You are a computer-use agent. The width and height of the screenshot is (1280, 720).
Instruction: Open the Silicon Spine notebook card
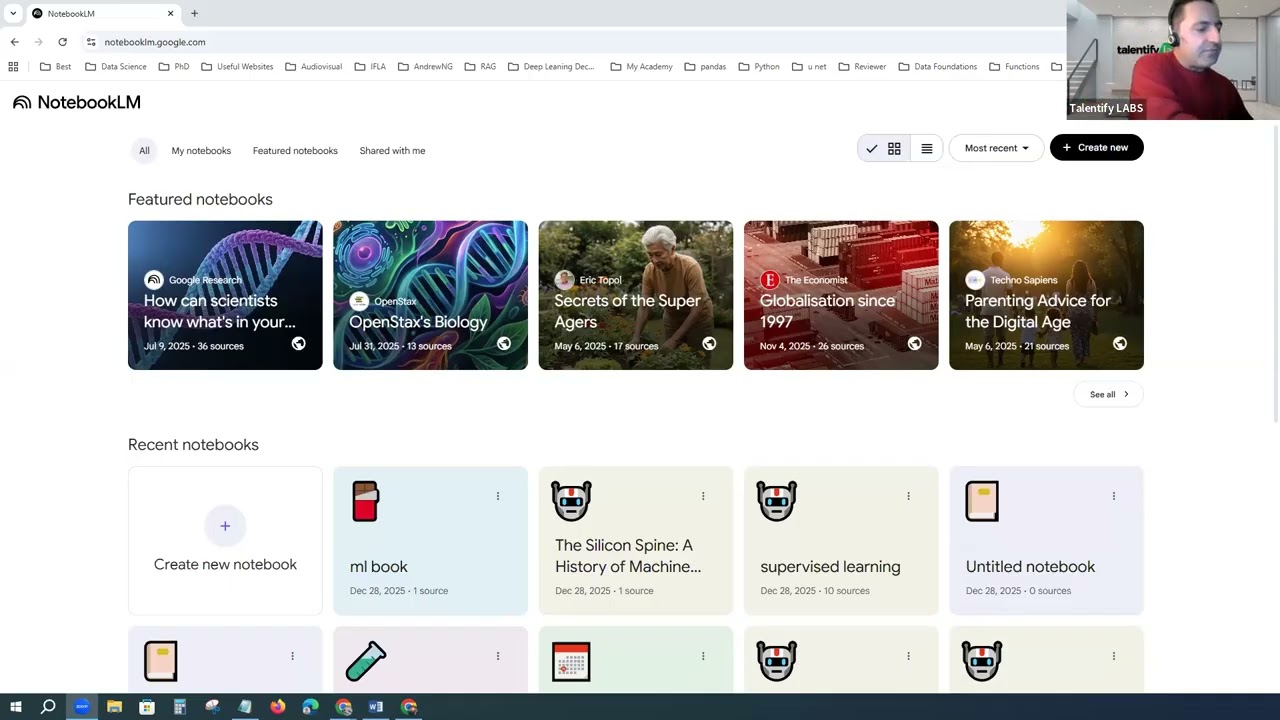click(636, 540)
